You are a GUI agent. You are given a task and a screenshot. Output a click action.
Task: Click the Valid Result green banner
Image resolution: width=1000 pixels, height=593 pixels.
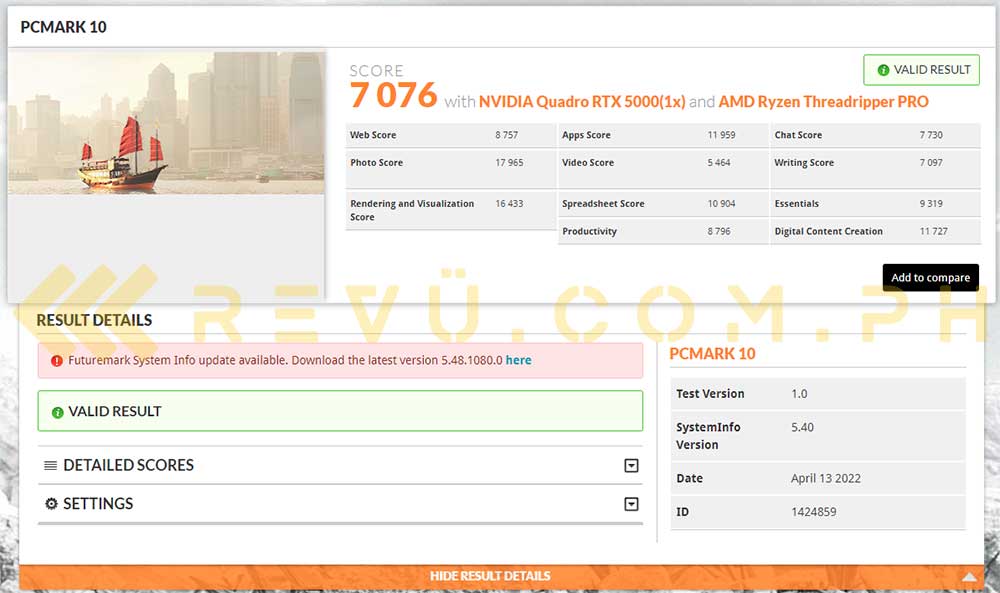tap(340, 411)
